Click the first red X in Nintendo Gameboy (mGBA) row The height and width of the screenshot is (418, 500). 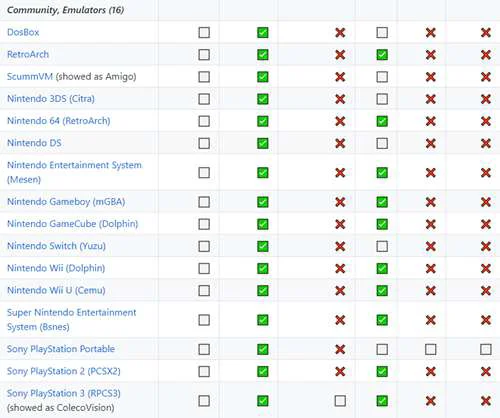[x=340, y=202]
